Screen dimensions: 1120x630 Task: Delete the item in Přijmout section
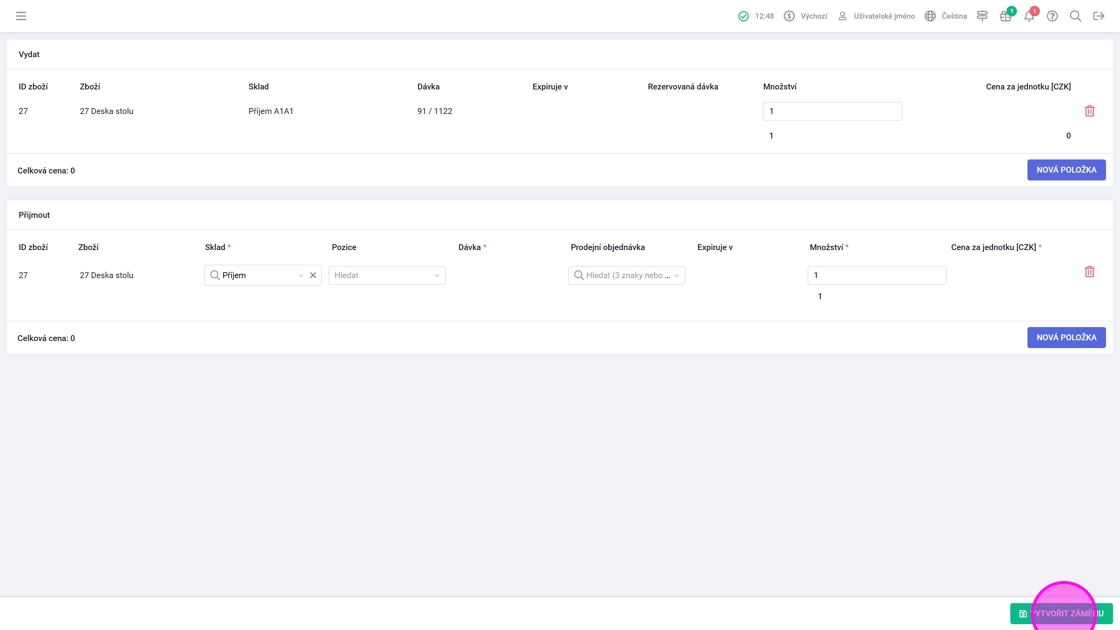pyautogui.click(x=1089, y=271)
